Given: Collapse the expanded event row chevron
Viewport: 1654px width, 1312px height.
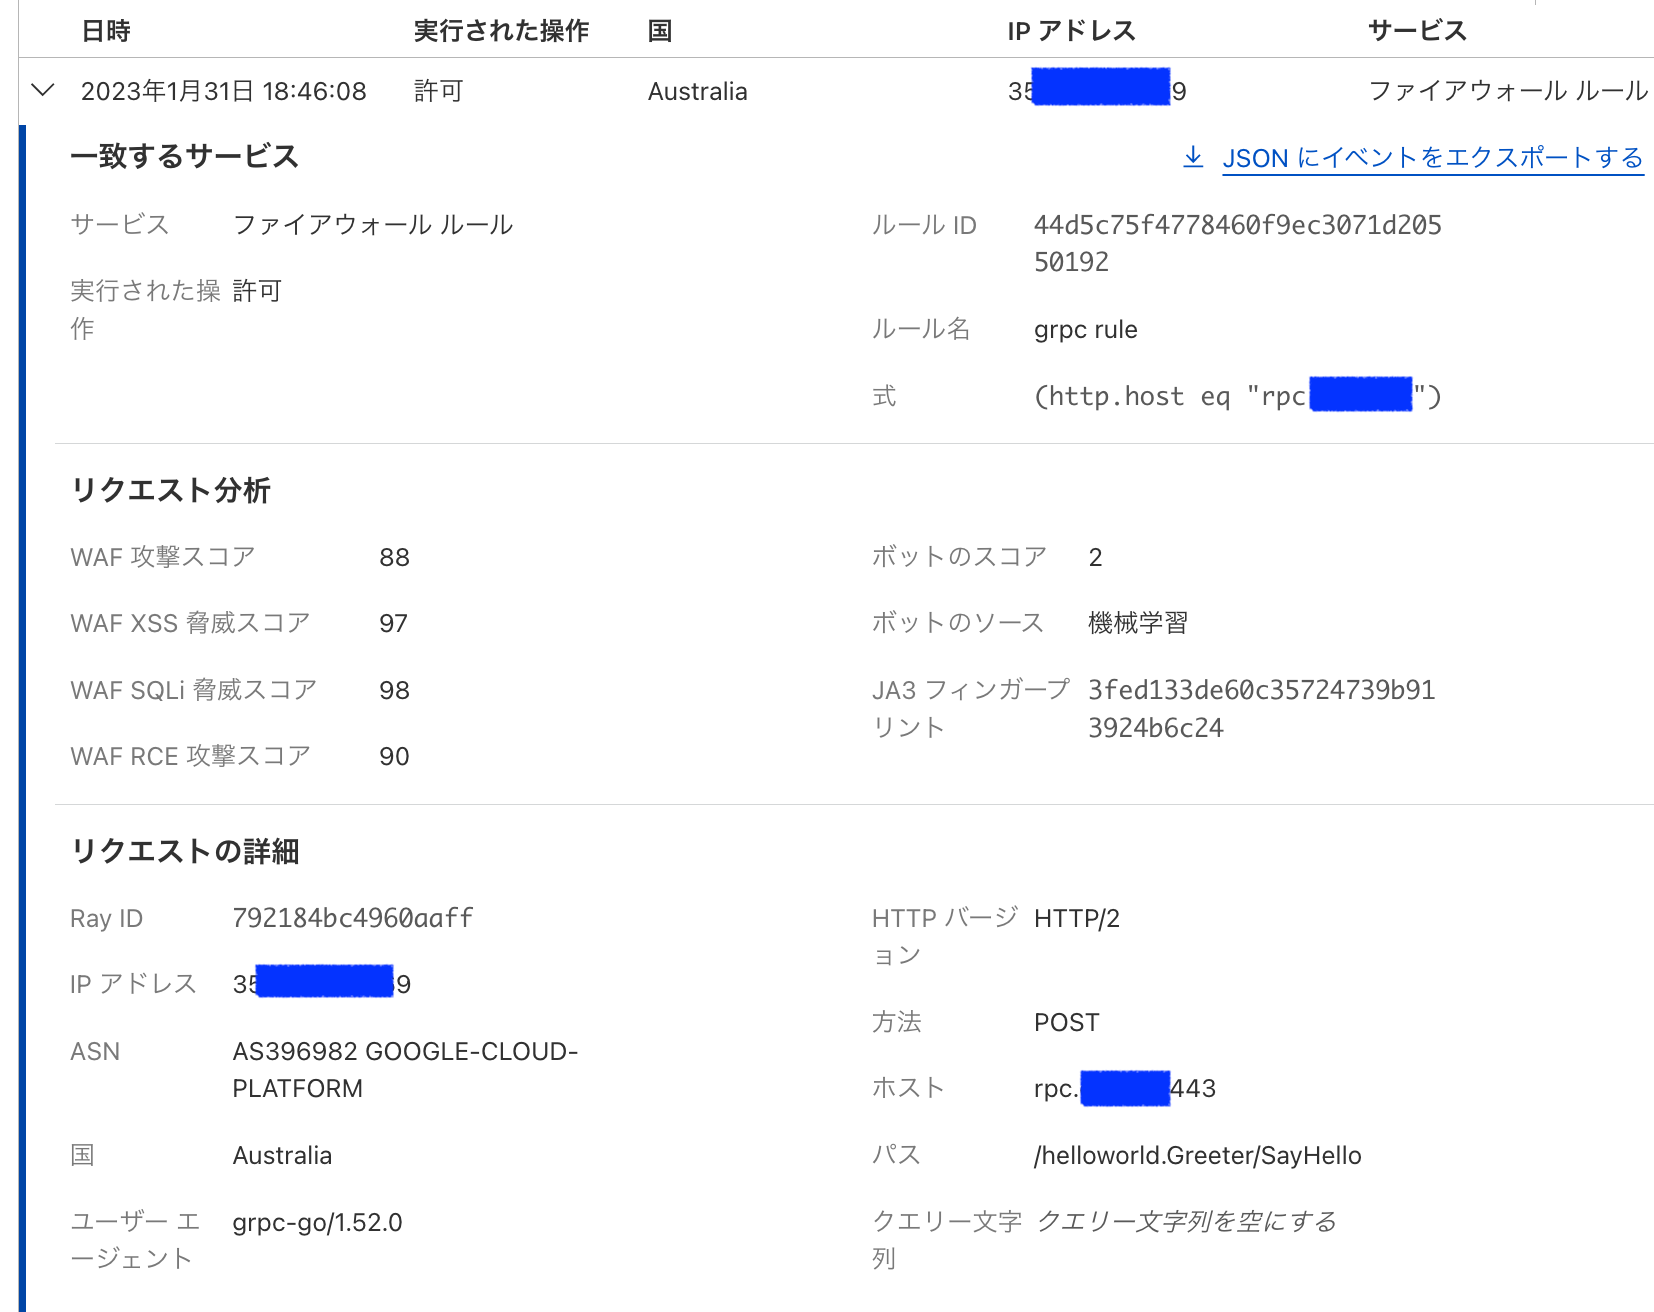Looking at the screenshot, I should [42, 90].
